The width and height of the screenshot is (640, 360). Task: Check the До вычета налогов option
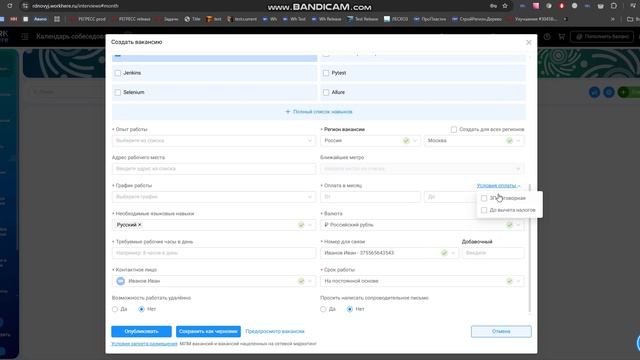coord(484,210)
